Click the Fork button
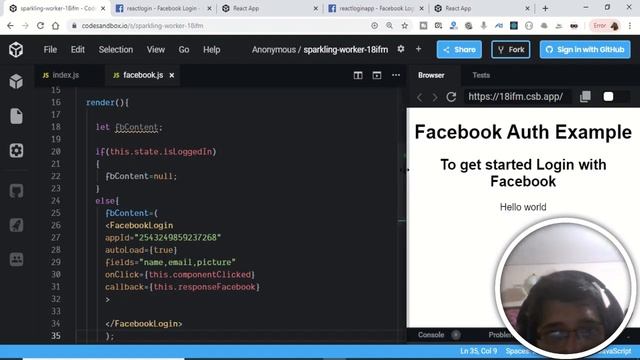The height and width of the screenshot is (360, 640). pos(511,49)
